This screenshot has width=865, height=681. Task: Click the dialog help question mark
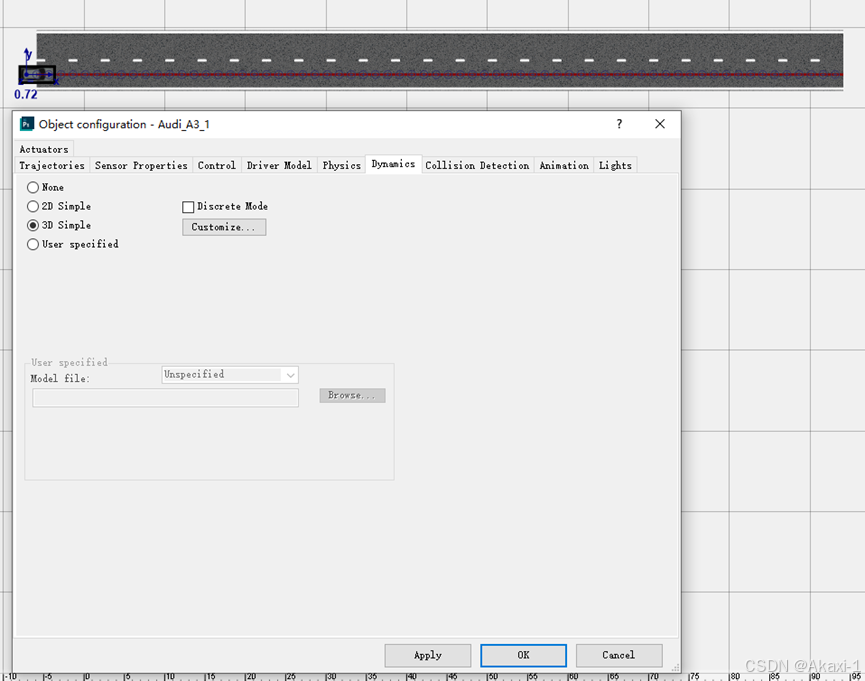click(620, 124)
